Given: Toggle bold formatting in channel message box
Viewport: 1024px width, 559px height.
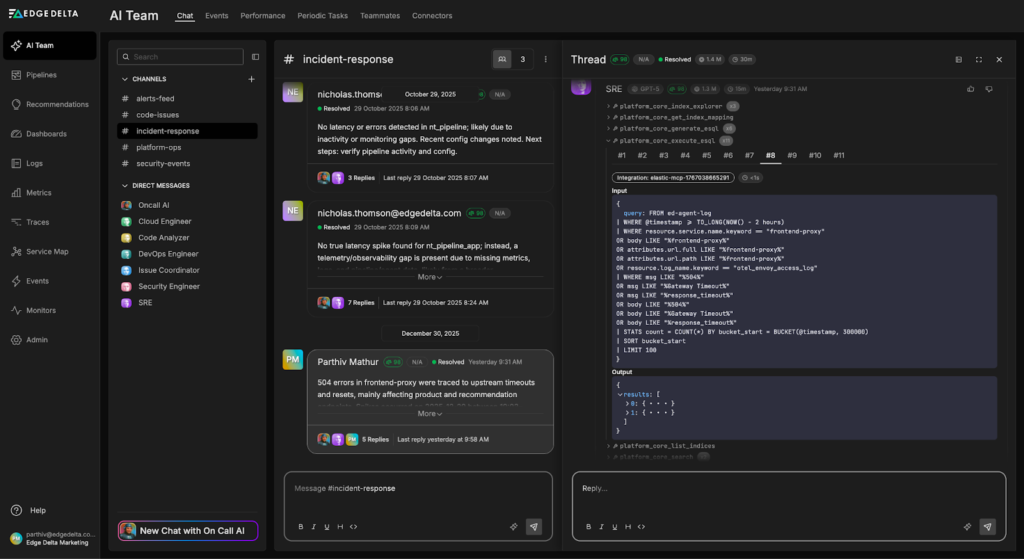Looking at the screenshot, I should (x=298, y=527).
